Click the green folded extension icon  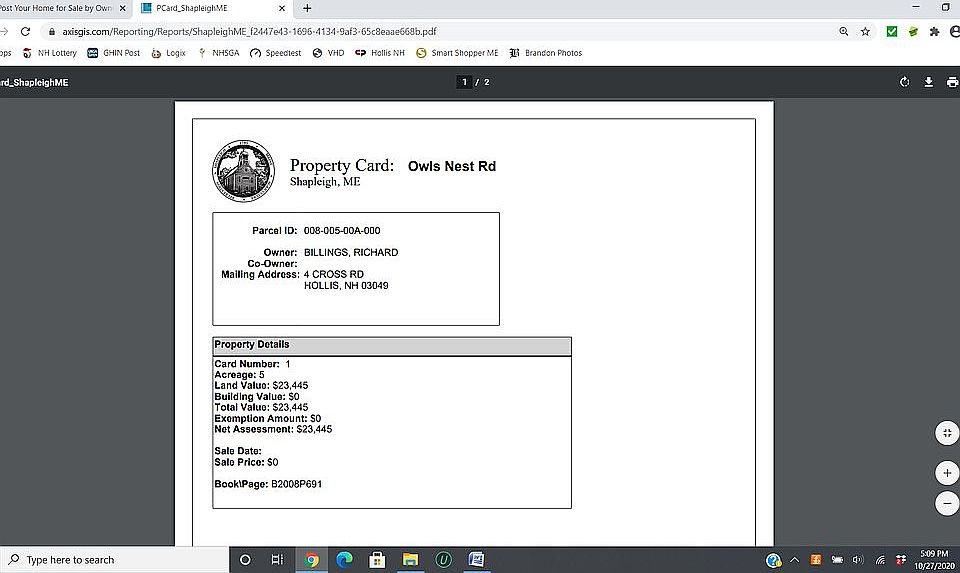click(913, 31)
